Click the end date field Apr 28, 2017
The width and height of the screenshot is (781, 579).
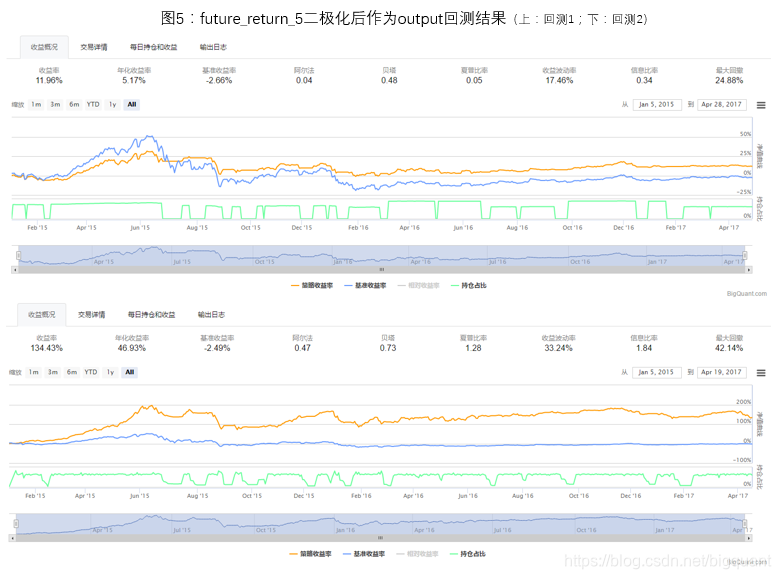coord(721,105)
